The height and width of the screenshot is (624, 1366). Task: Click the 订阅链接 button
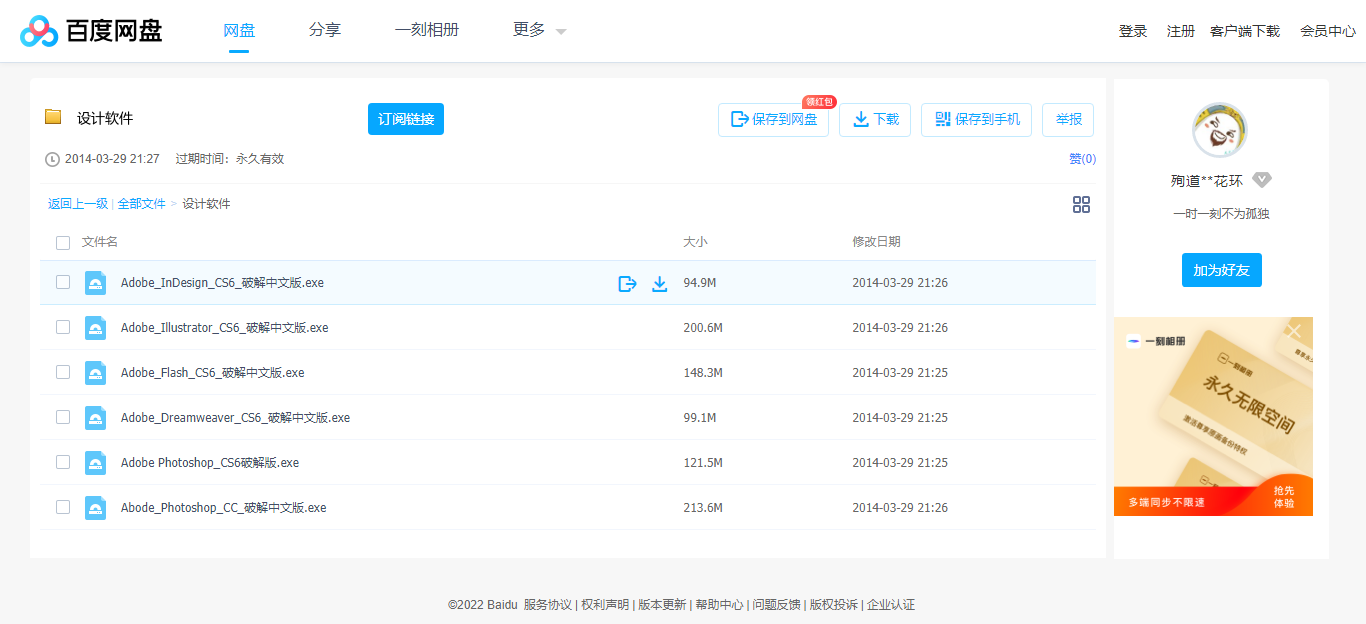tap(405, 119)
